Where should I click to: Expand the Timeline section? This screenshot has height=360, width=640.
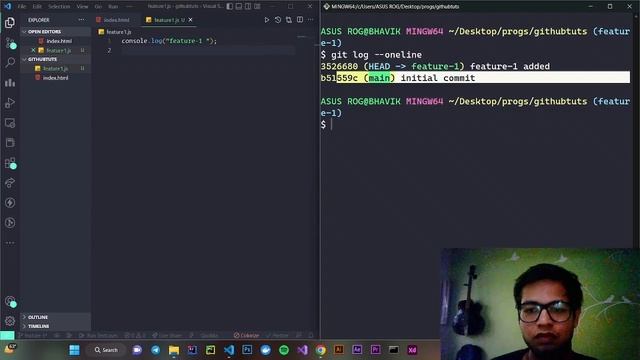tap(56, 326)
